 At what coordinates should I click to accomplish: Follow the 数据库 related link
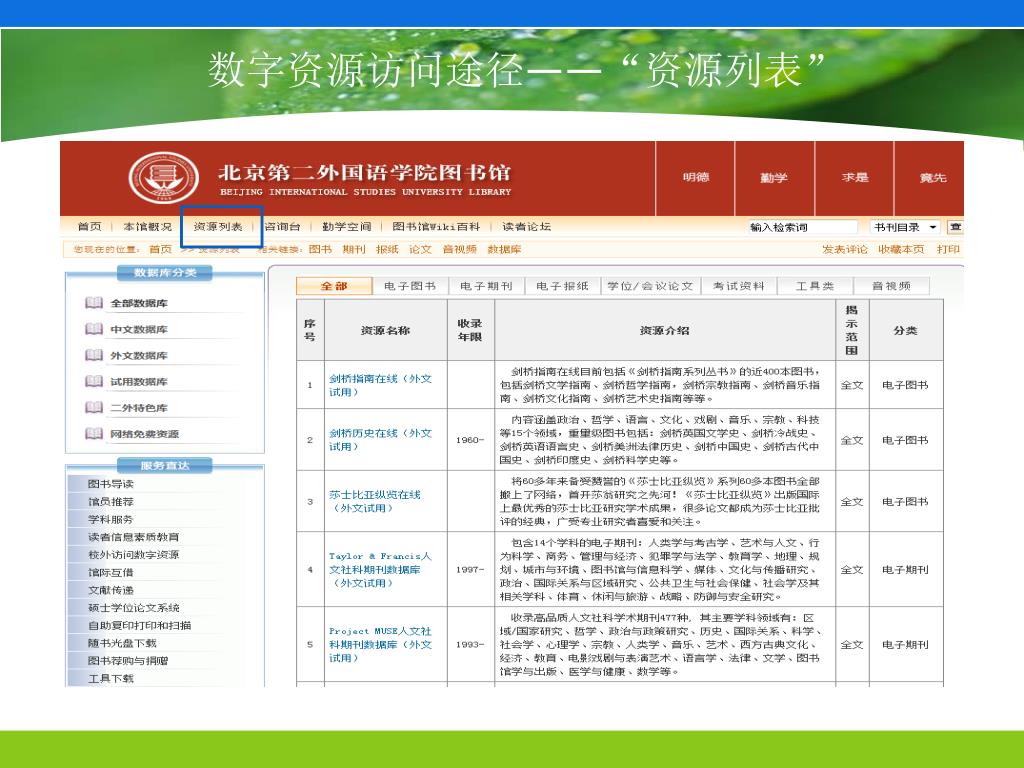(504, 249)
